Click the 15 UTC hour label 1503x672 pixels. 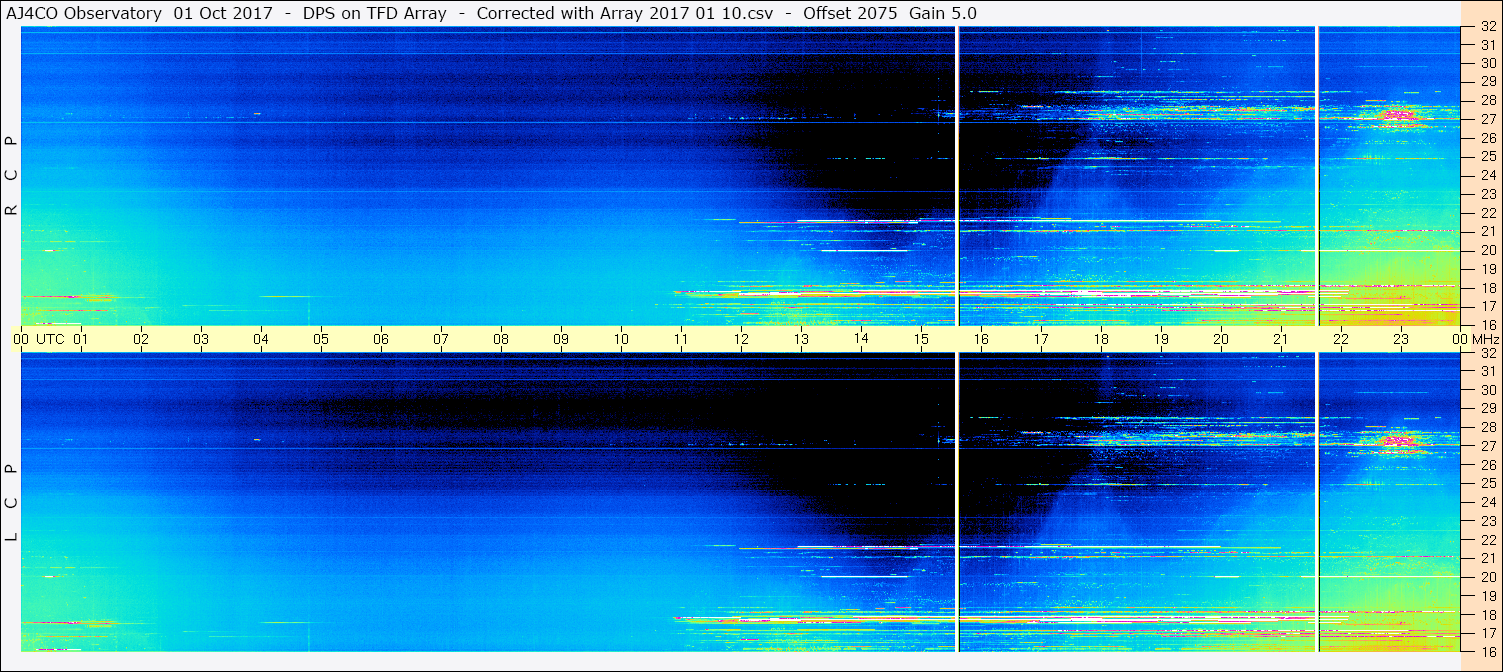tap(921, 339)
